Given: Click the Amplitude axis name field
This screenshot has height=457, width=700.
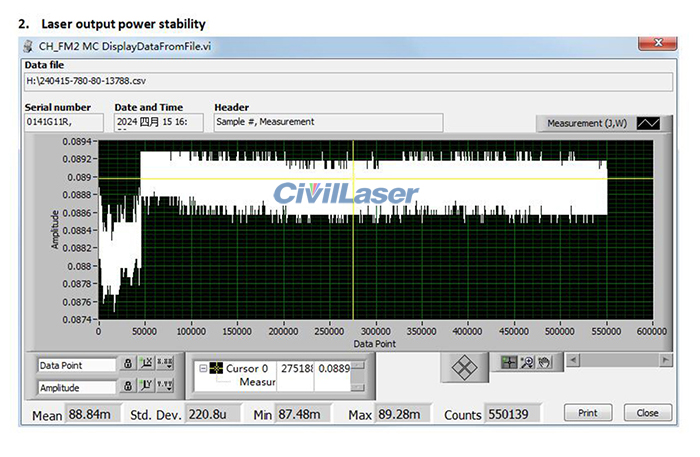Looking at the screenshot, I should [x=77, y=387].
